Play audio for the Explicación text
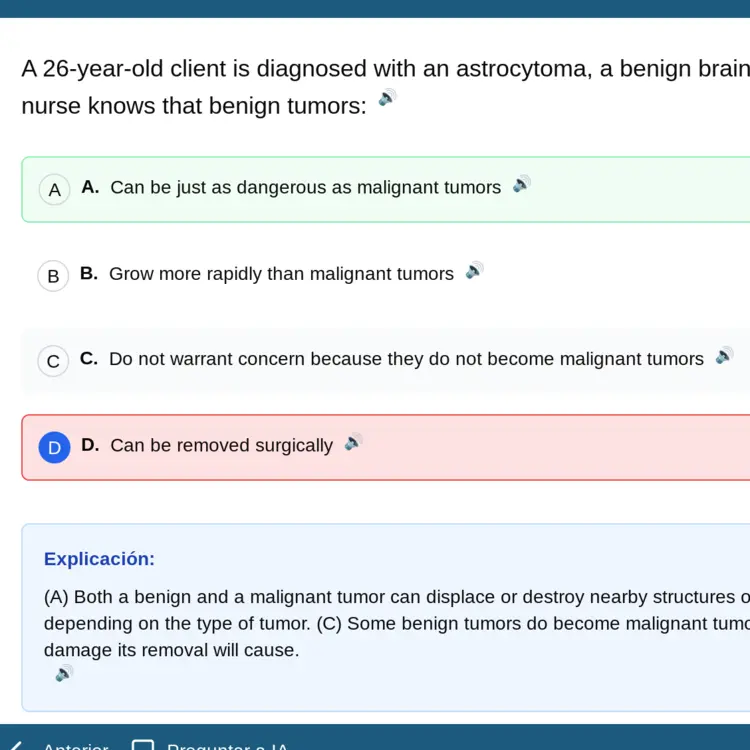 coord(64,673)
